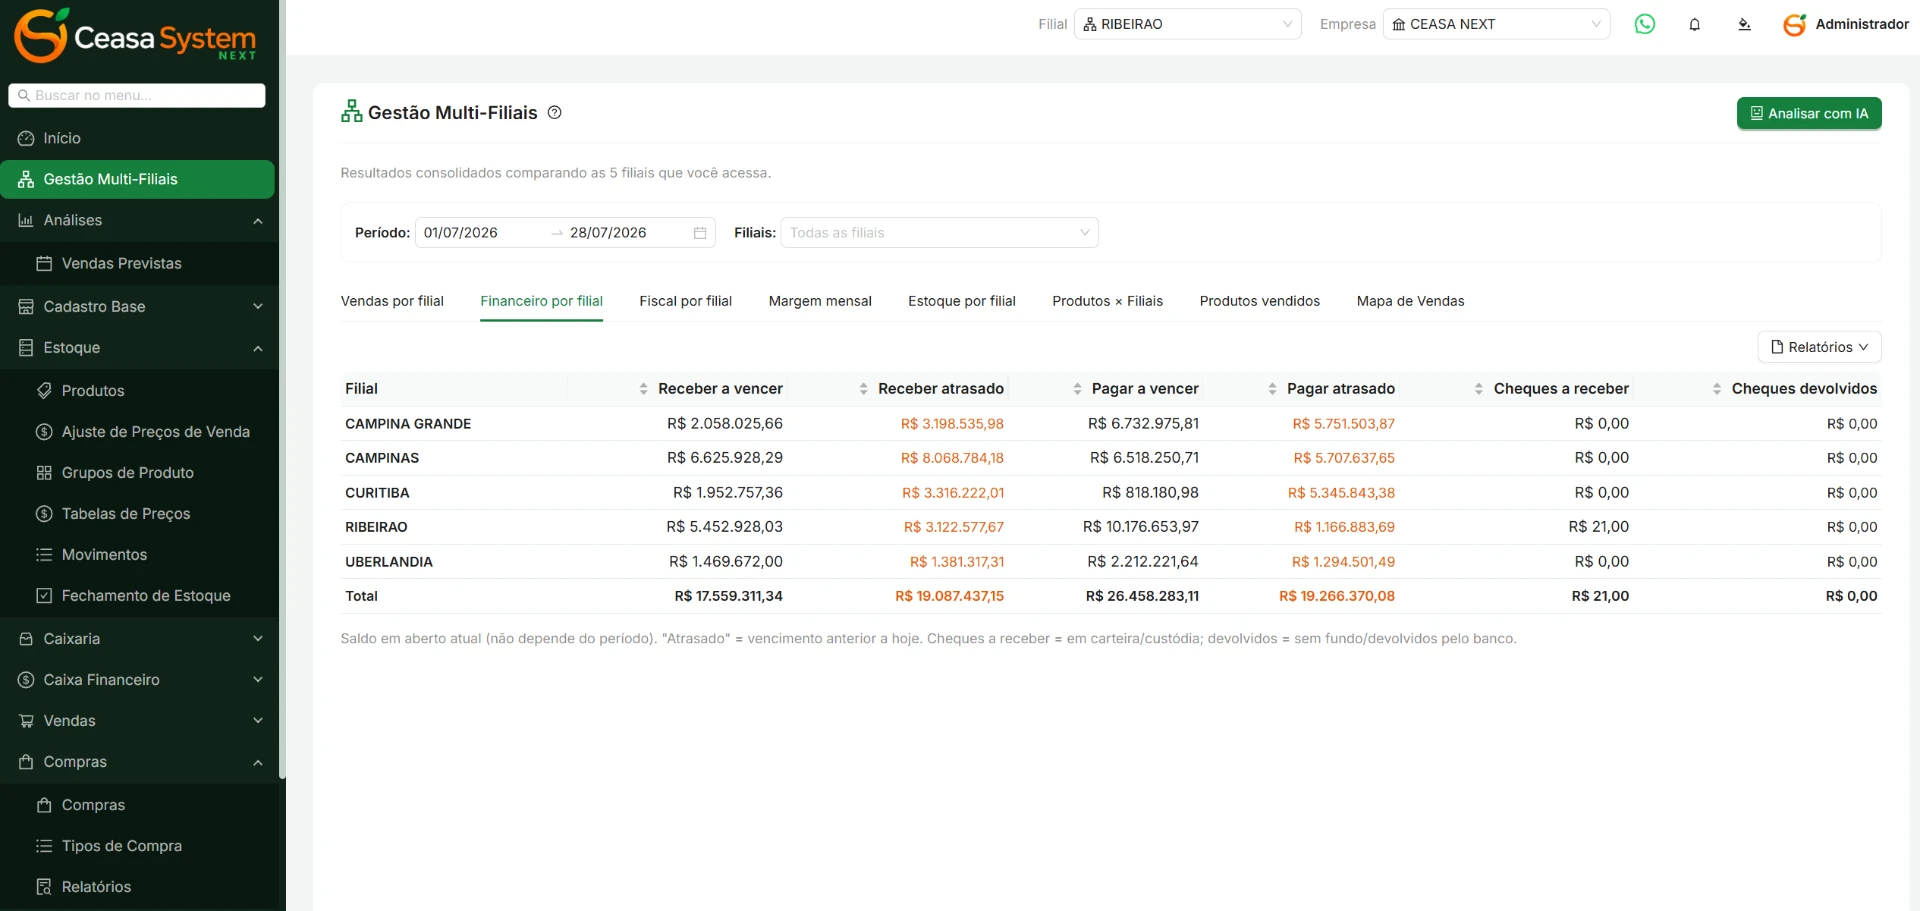Screen dimensions: 1920x911
Task: Open the Relatórios dropdown button
Action: tap(1819, 347)
